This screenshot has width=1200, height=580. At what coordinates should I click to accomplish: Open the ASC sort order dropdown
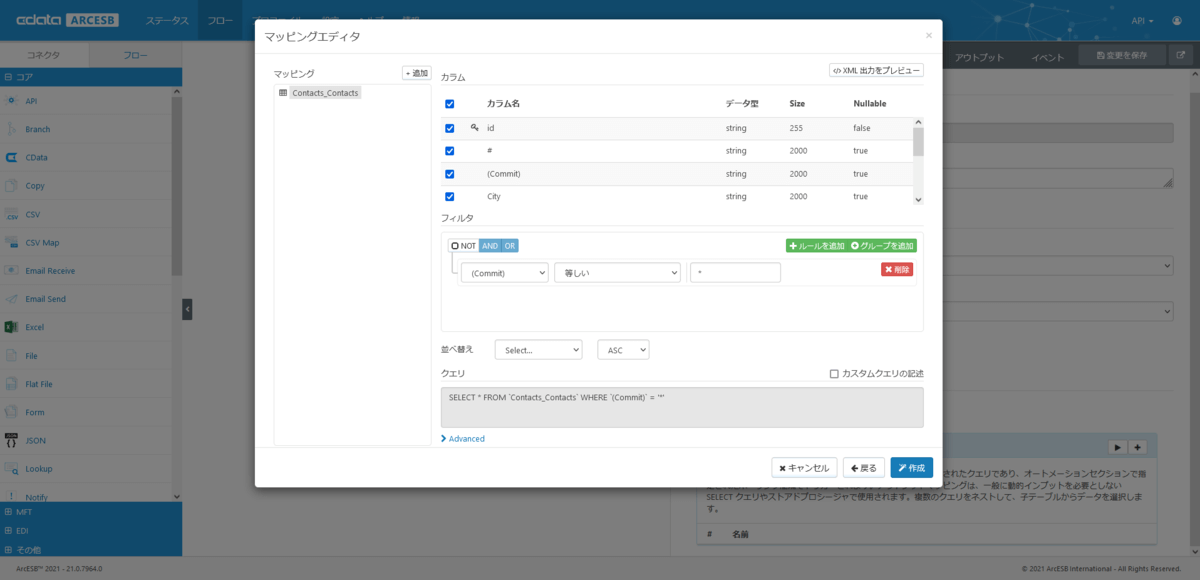point(623,350)
